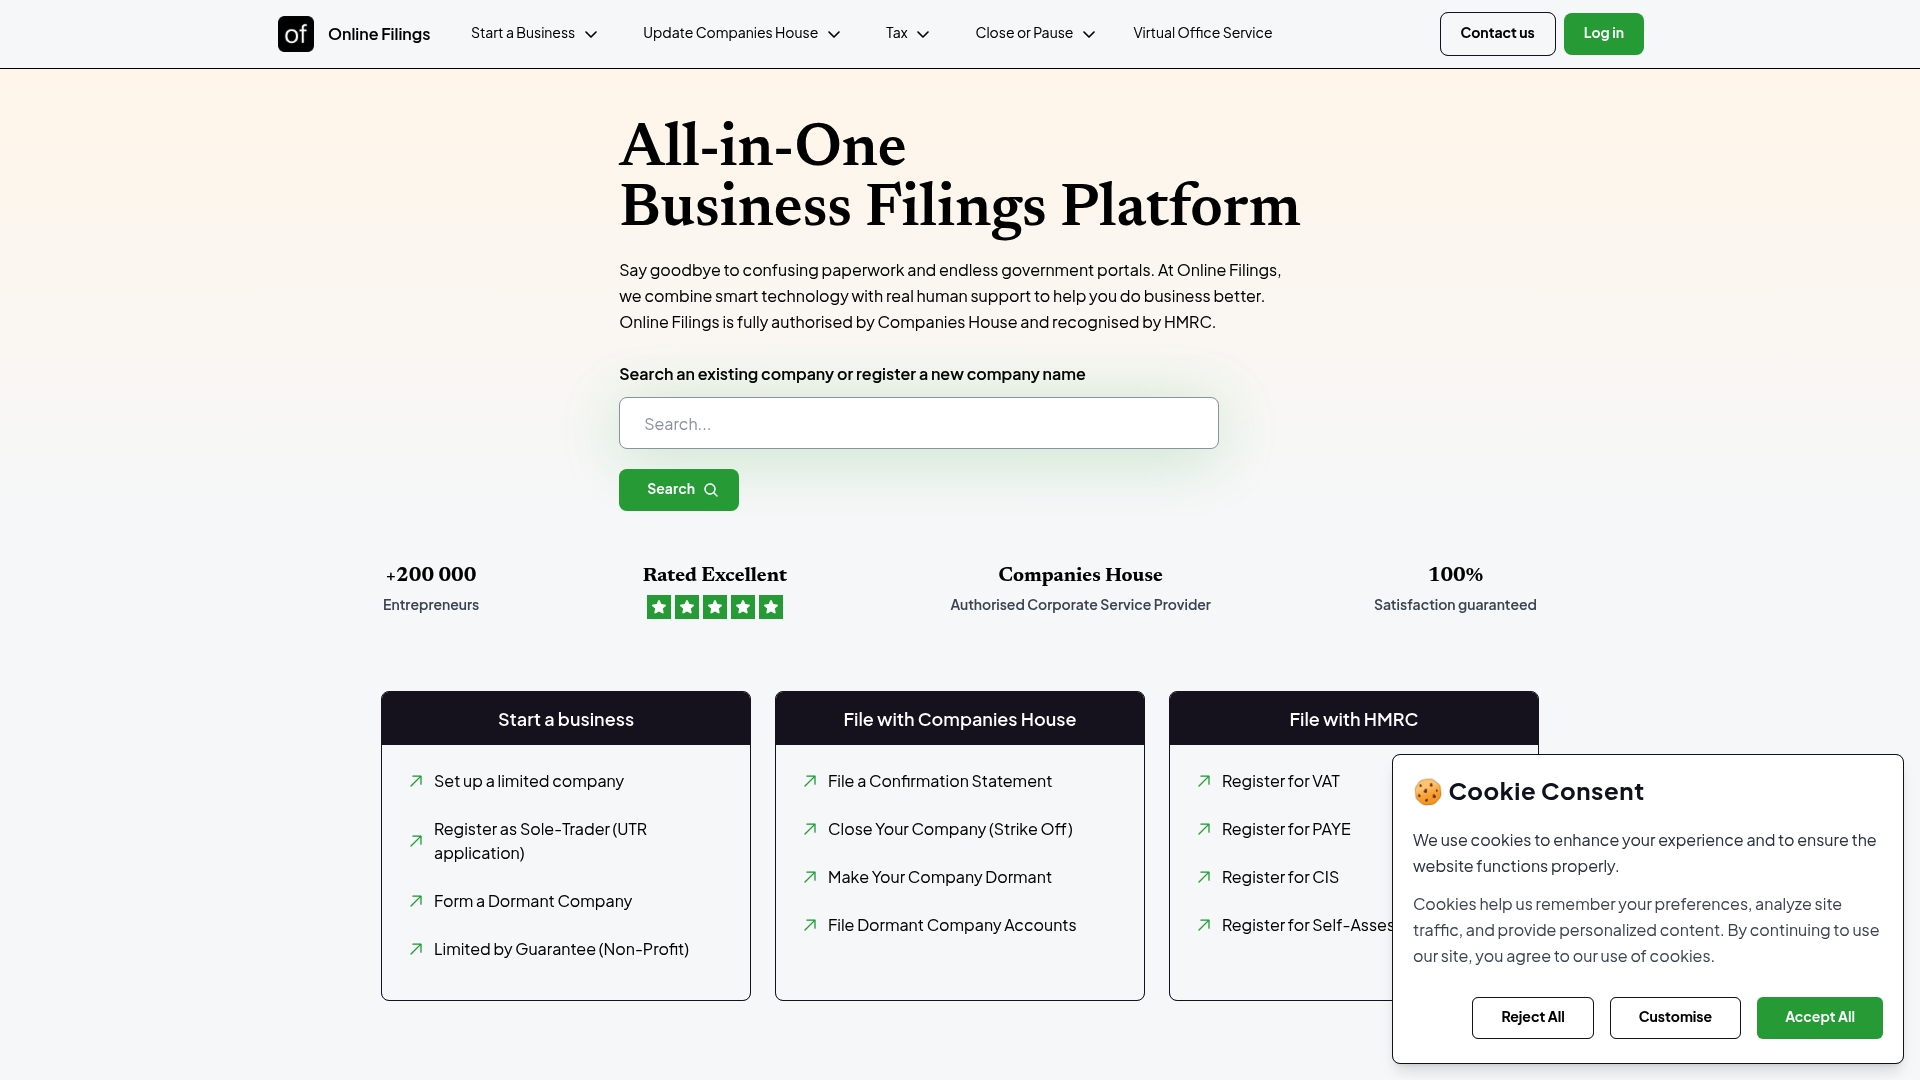The width and height of the screenshot is (1920, 1080).
Task: Open Register for VAT link
Action: [x=1280, y=781]
